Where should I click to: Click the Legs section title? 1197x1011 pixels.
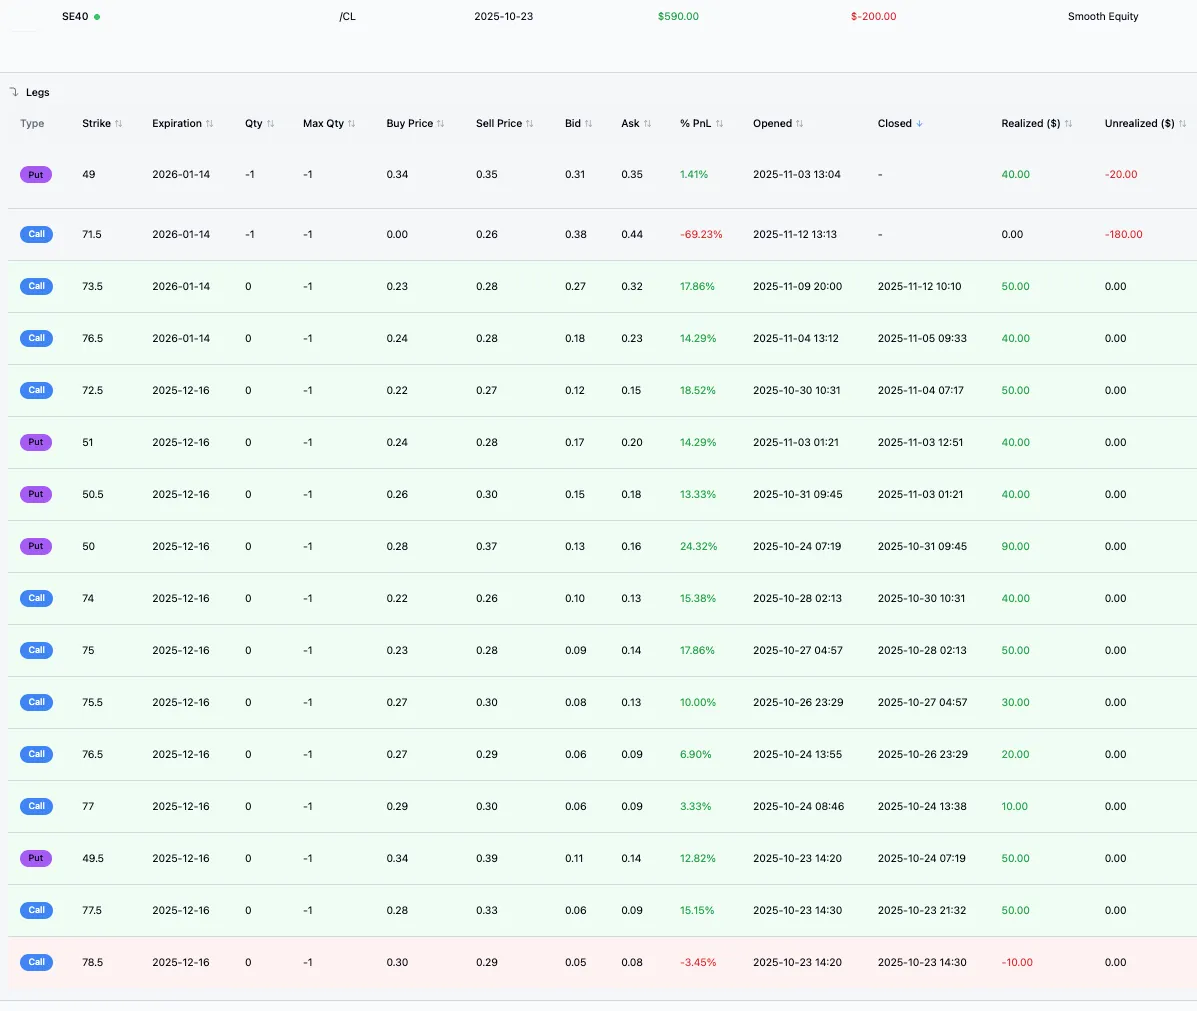37,92
